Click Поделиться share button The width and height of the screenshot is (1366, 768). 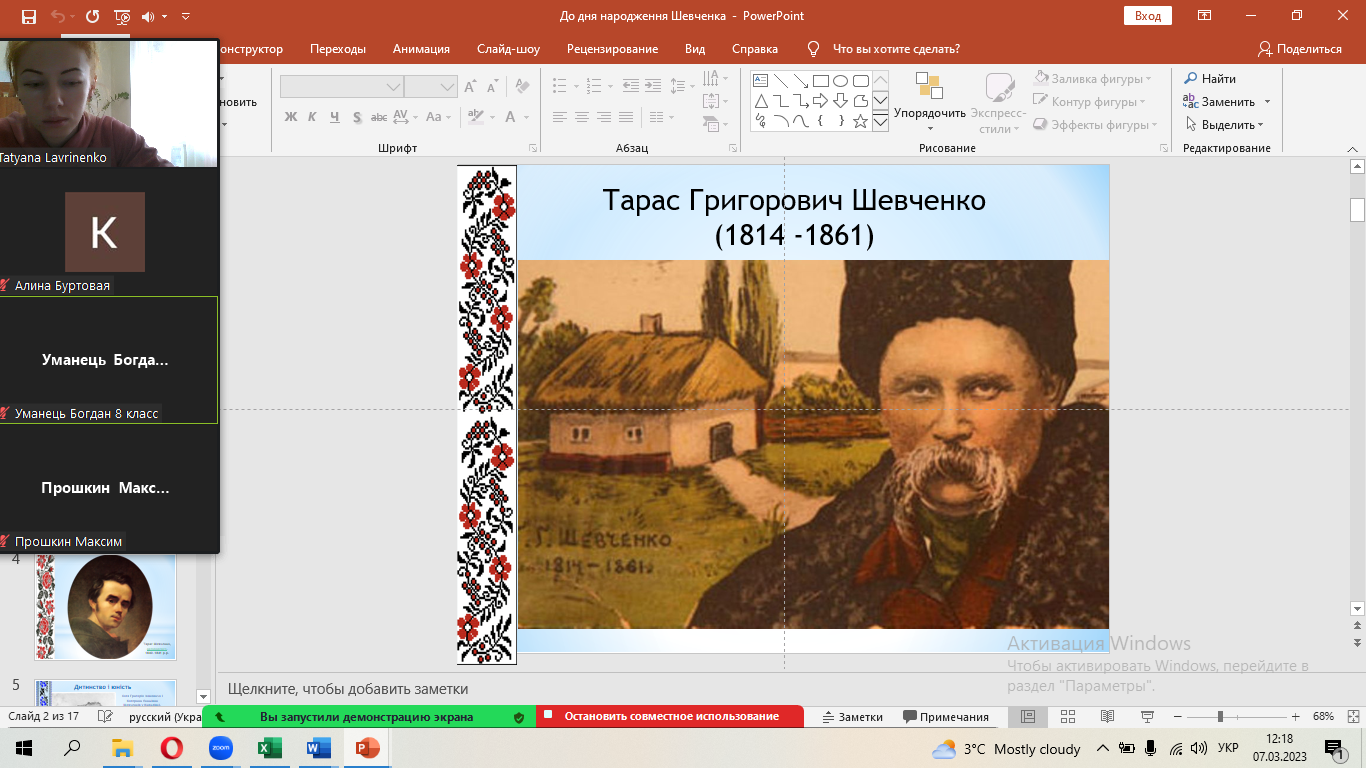point(1300,49)
